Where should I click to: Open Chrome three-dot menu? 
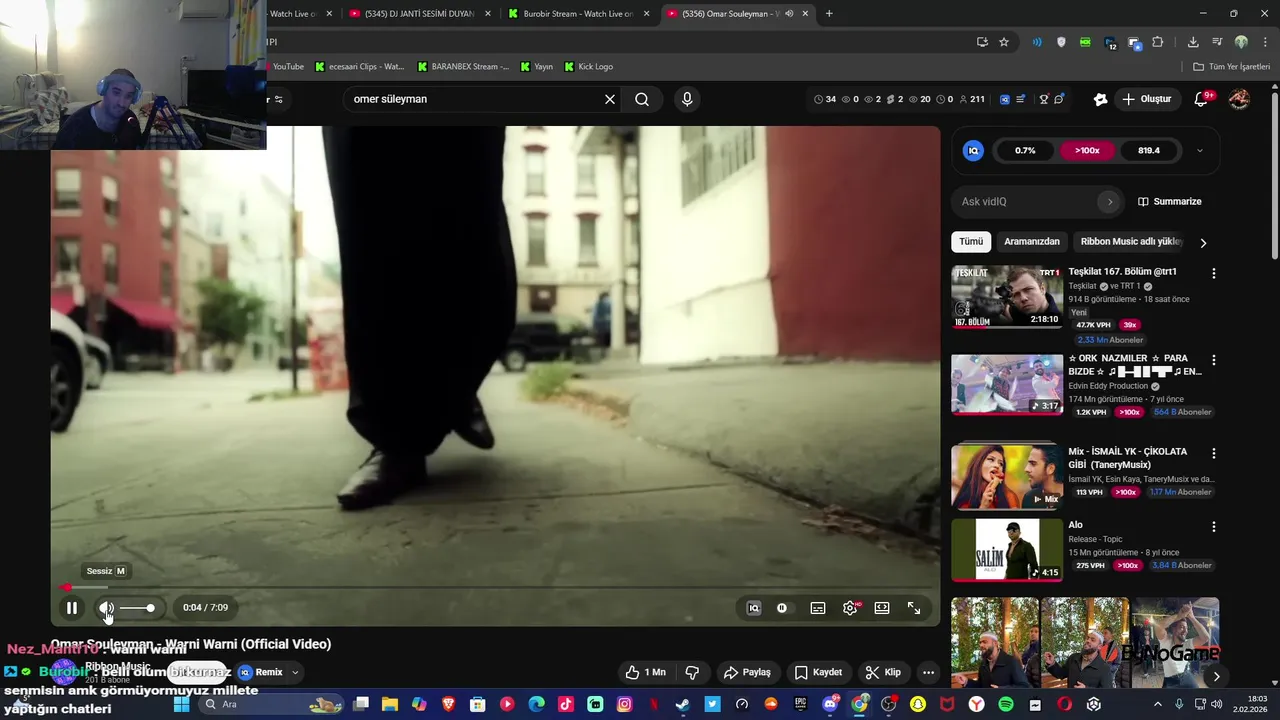(x=1265, y=42)
